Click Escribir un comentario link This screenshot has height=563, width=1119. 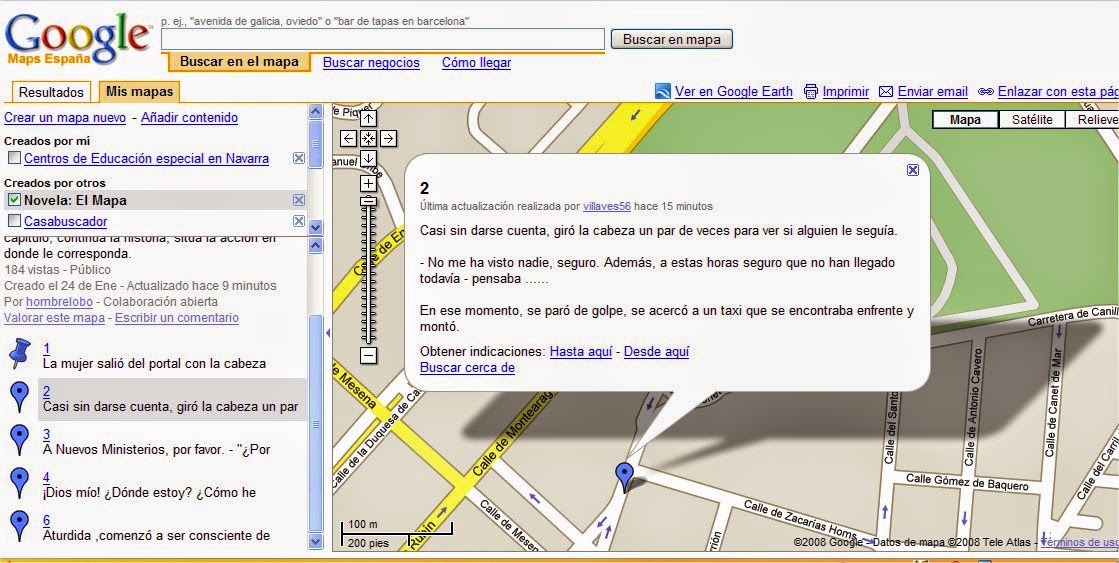click(176, 318)
